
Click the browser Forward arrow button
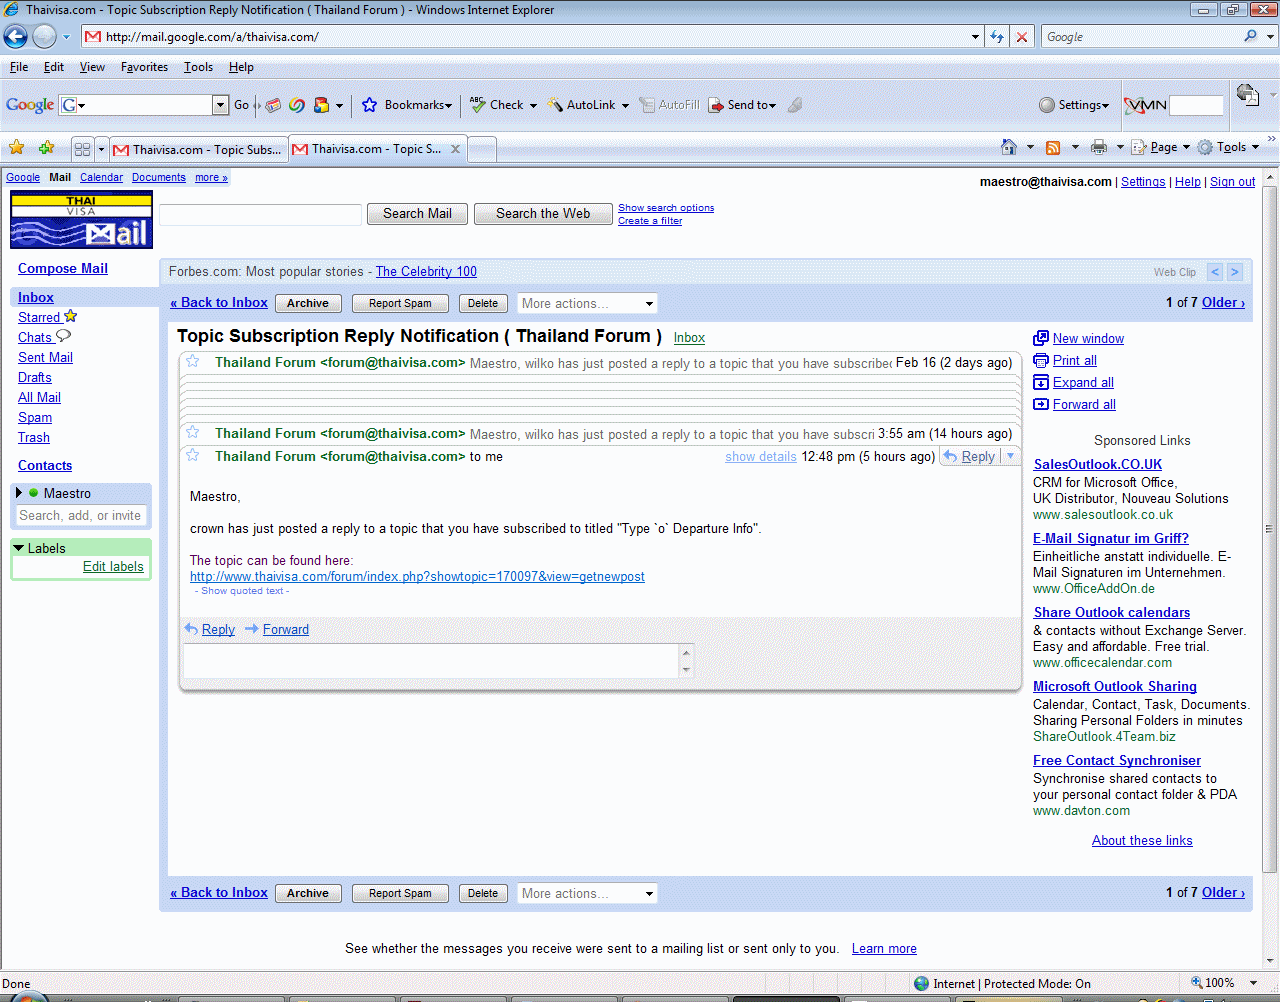coord(44,37)
